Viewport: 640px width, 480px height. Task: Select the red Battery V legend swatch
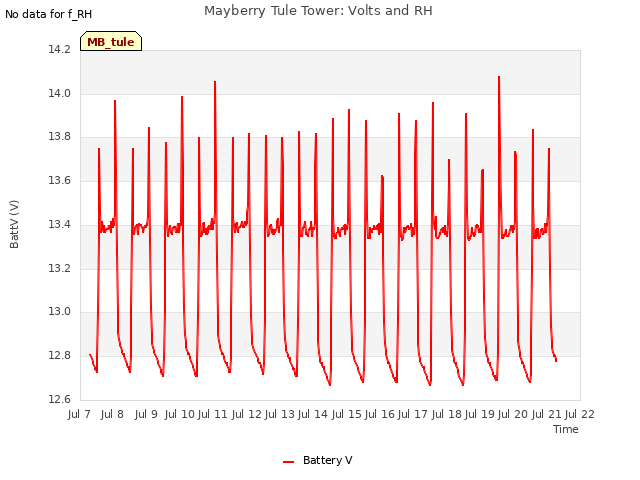[288, 462]
